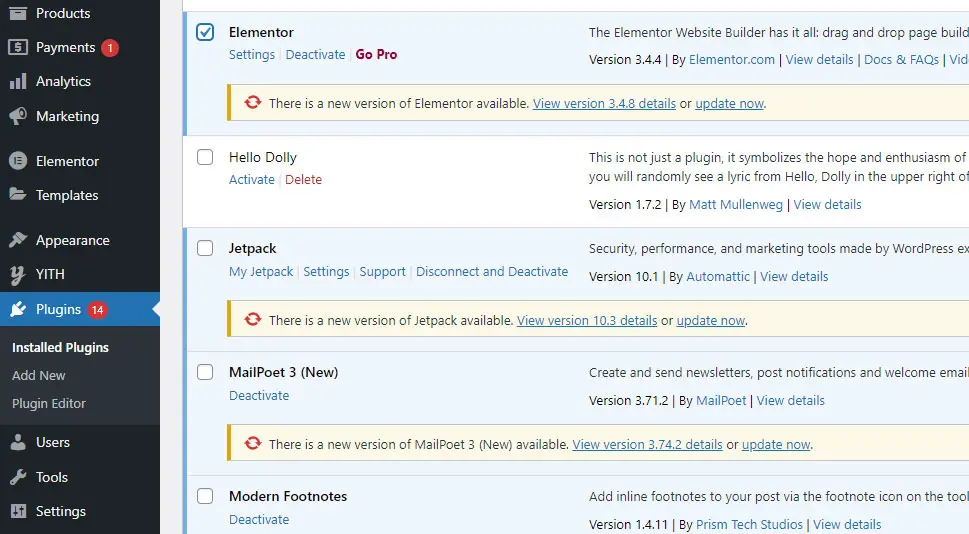Click the Users person icon

[18, 442]
